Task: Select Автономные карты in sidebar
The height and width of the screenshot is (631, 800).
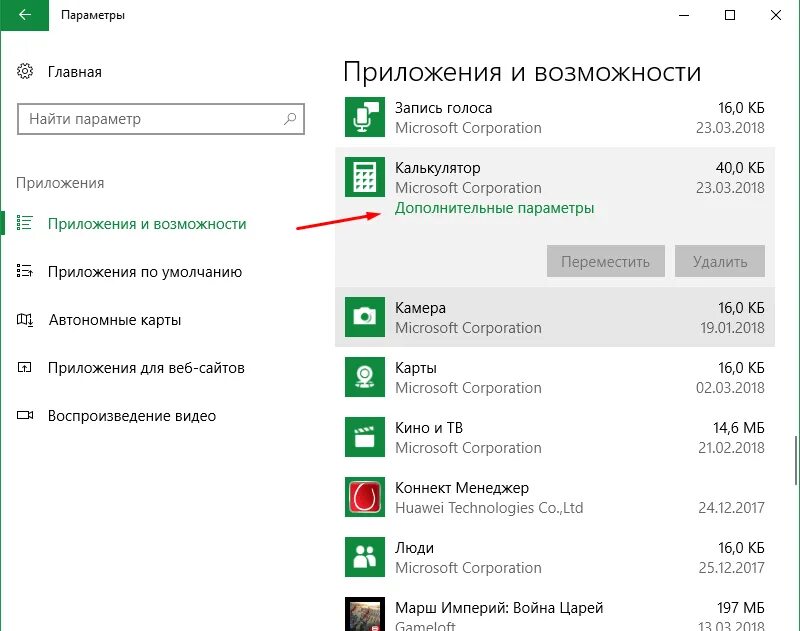Action: tap(115, 320)
